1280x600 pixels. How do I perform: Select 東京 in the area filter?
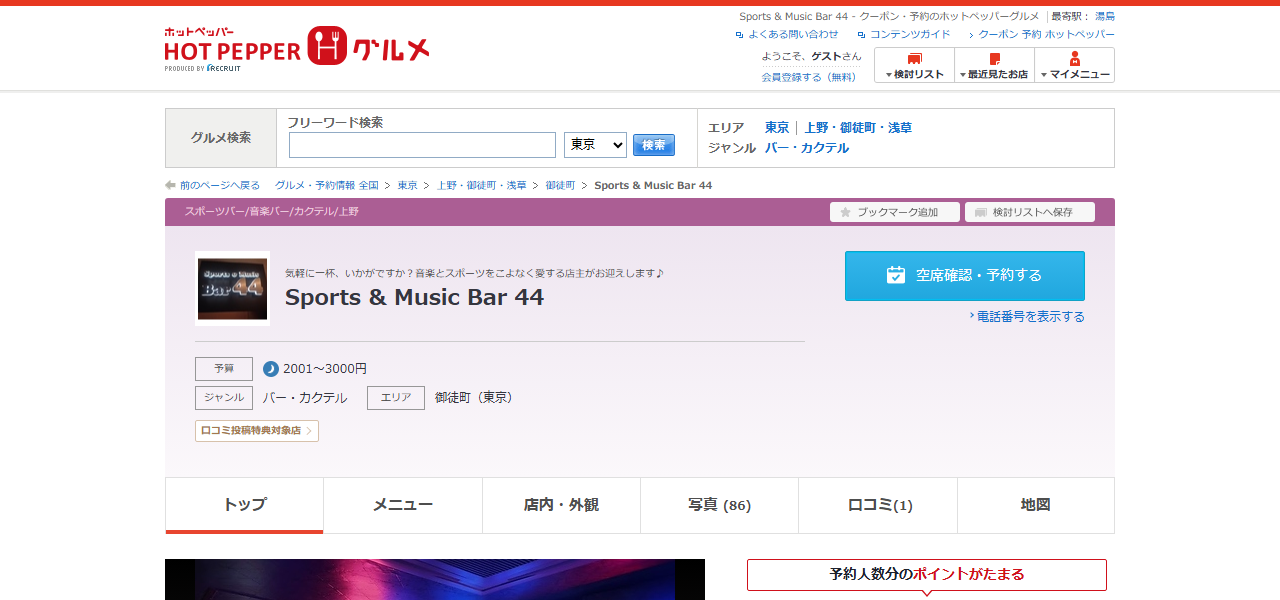[777, 128]
